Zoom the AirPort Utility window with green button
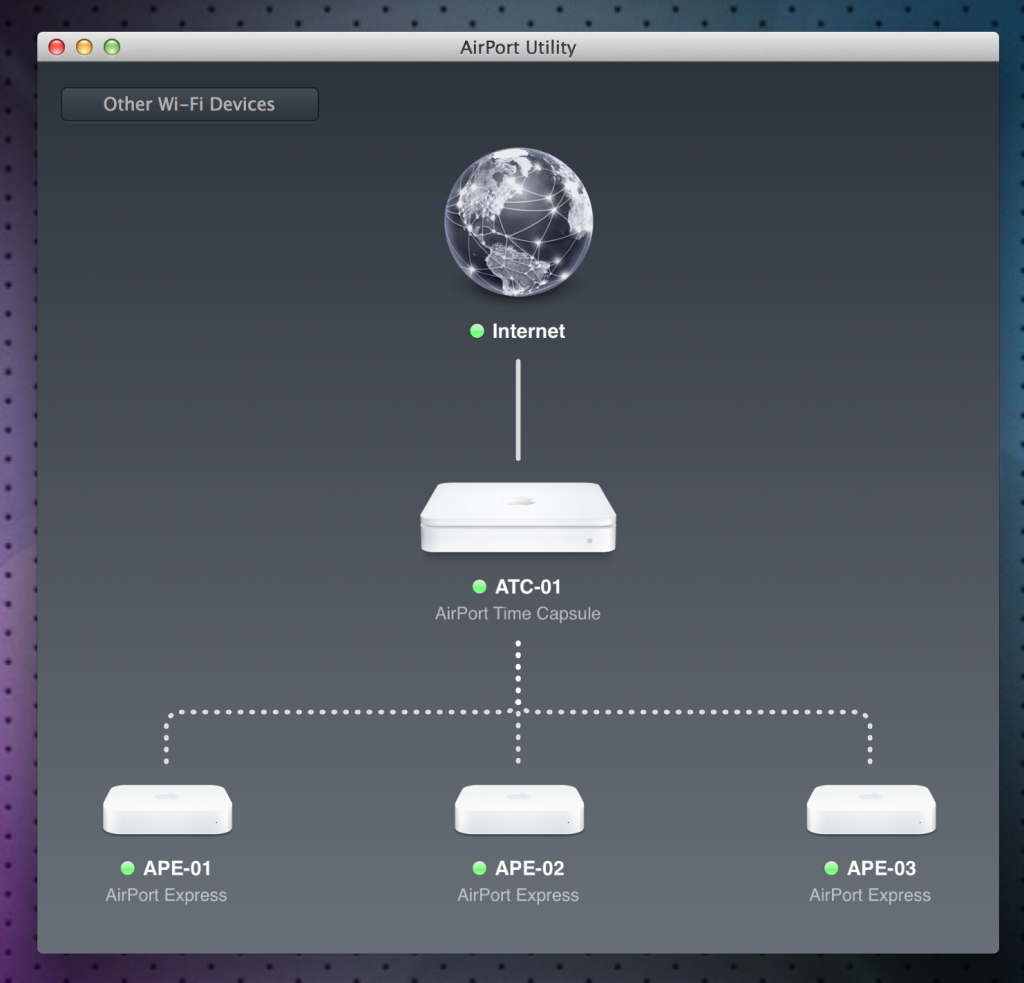The image size is (1024, 983). pyautogui.click(x=112, y=47)
